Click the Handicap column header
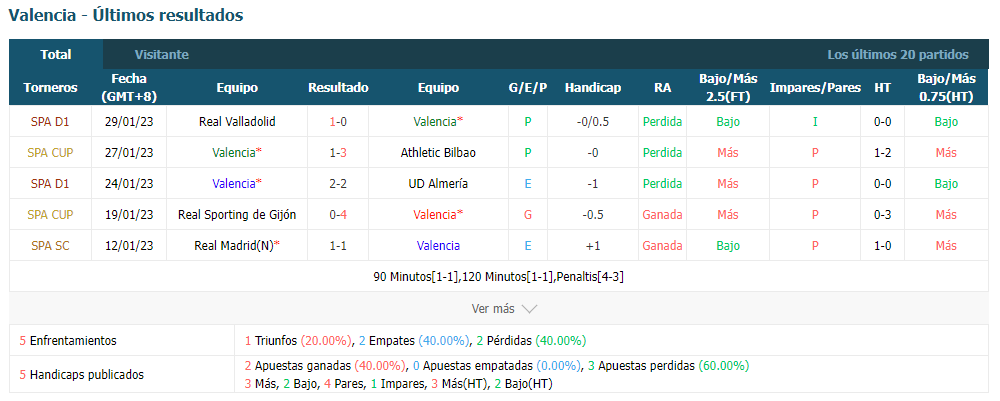Screen dimensions: 1000x401 [592, 88]
